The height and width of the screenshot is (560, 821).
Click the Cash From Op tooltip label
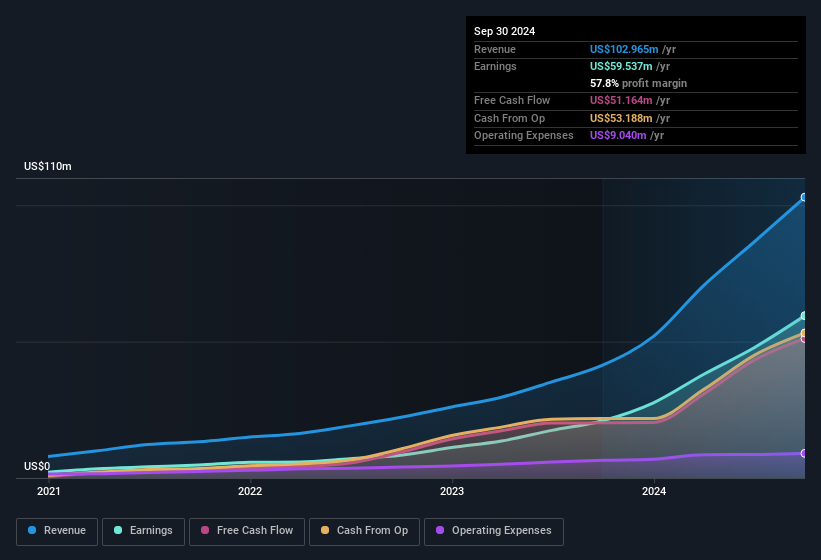point(509,118)
